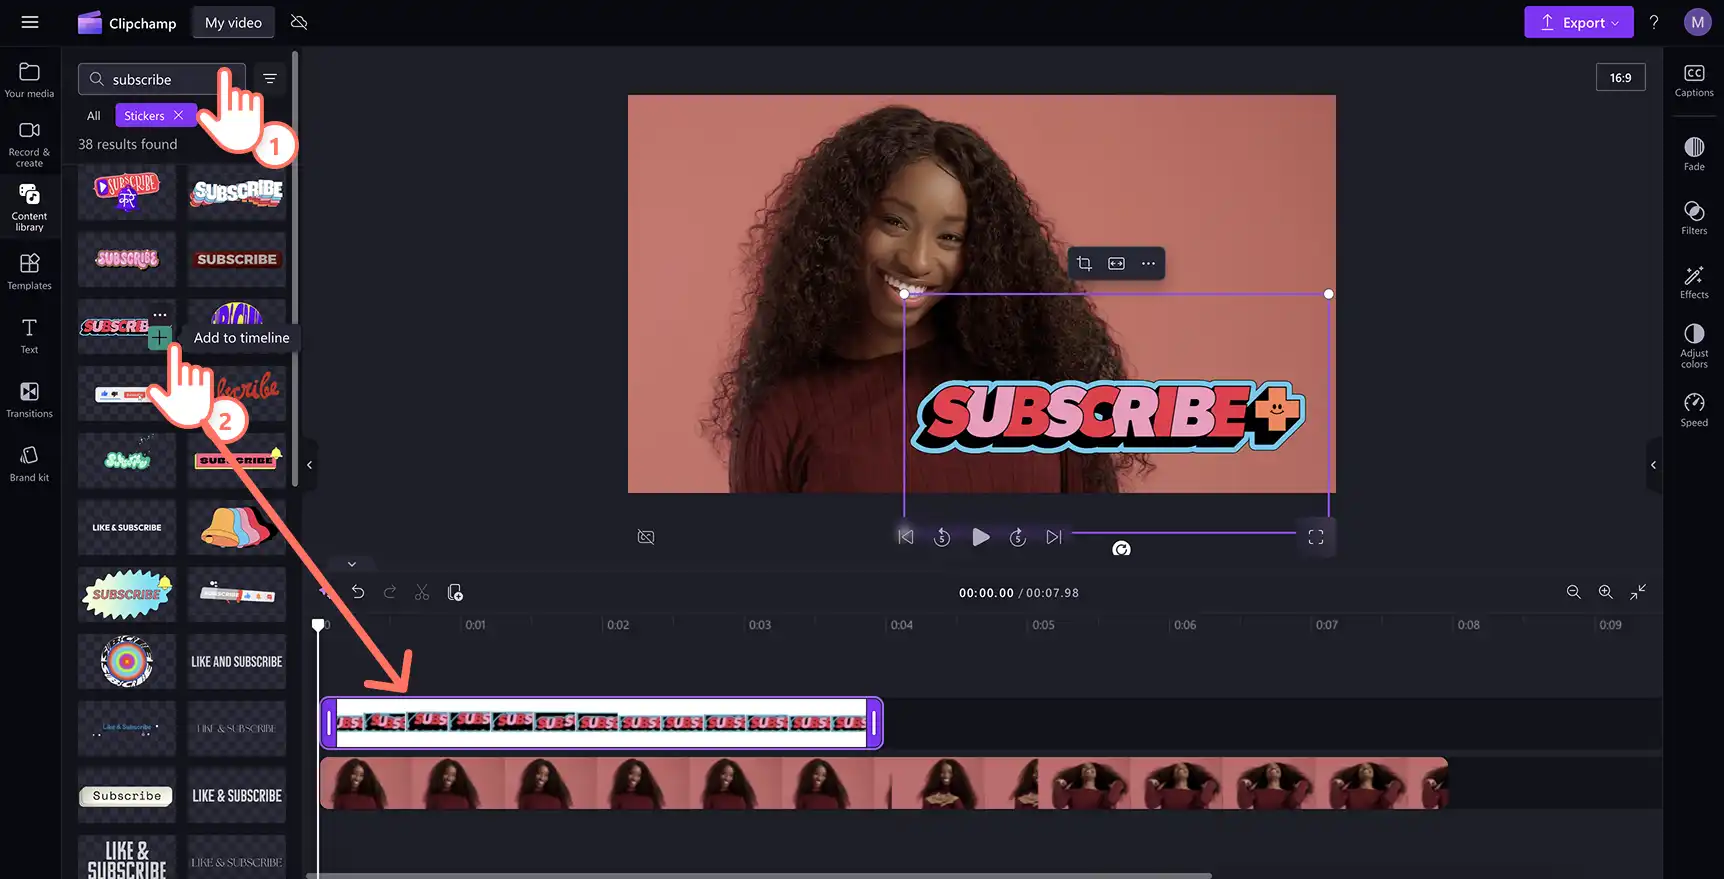This screenshot has height=879, width=1724.
Task: Open Templates panel
Action: 30,271
